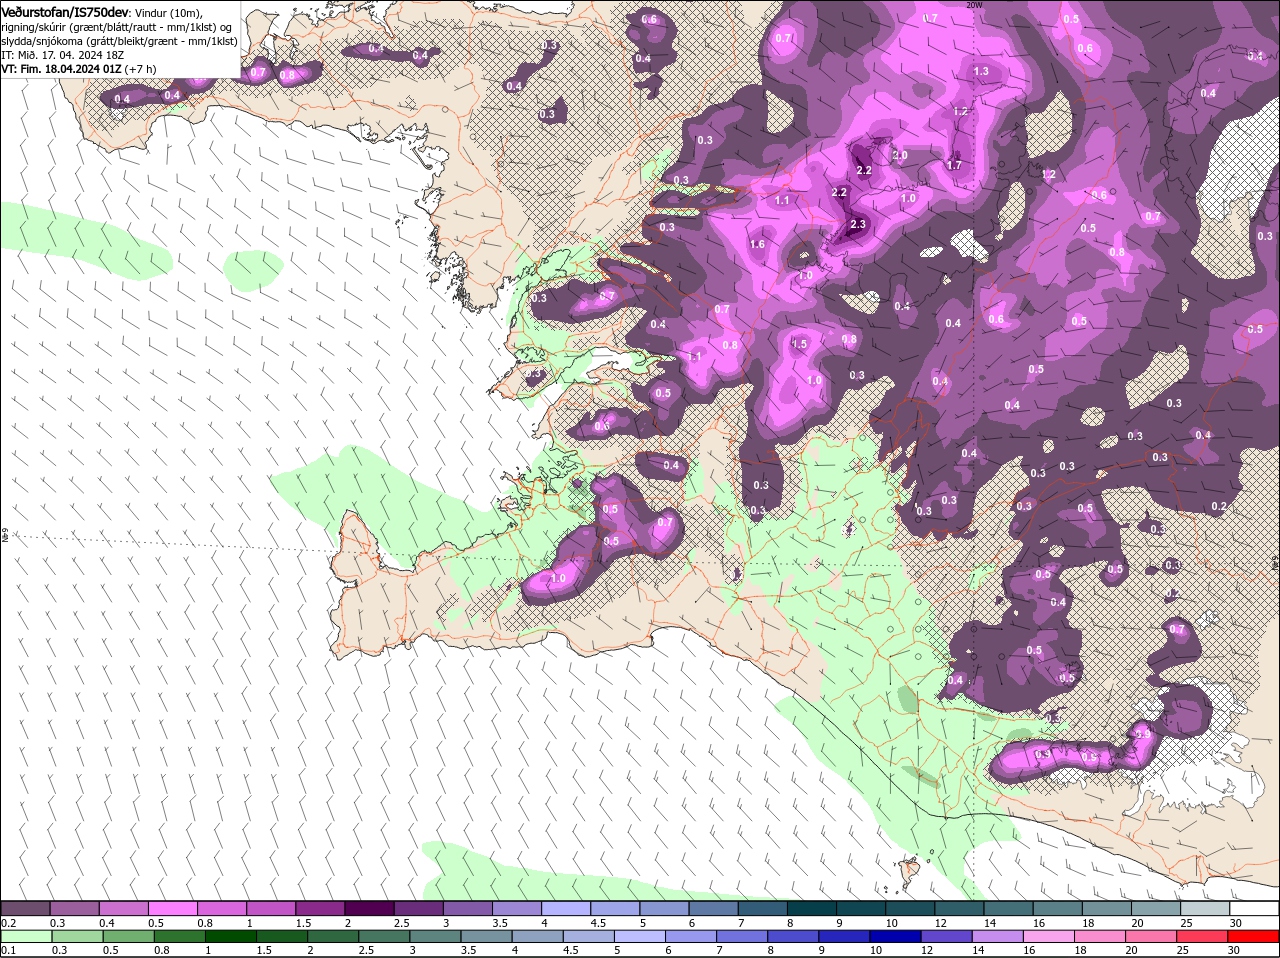Click the 30 label on the lower rain scale

tap(1233, 950)
